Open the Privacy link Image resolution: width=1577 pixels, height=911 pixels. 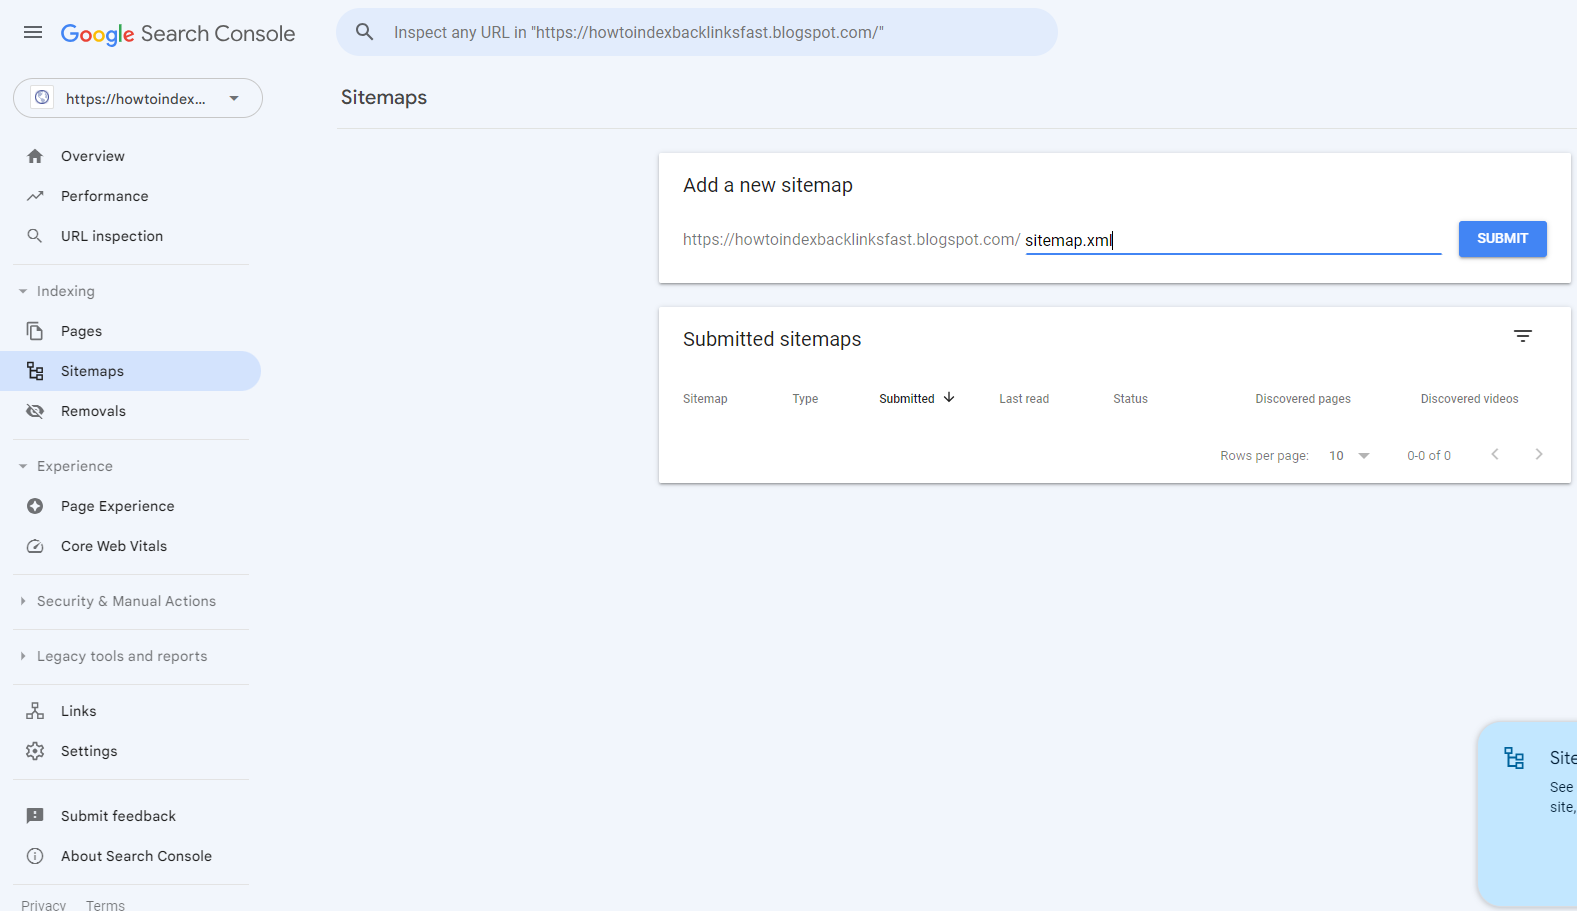pyautogui.click(x=44, y=904)
